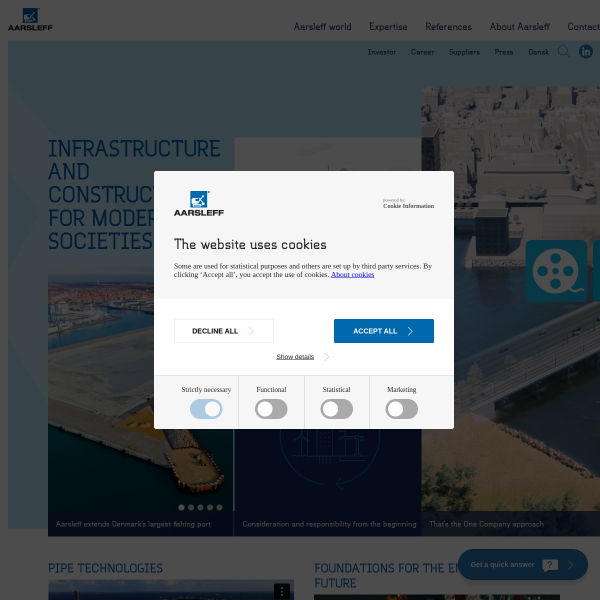Expand the Get a quick answer widget arrow
Viewport: 600px width, 600px height.
[571, 565]
